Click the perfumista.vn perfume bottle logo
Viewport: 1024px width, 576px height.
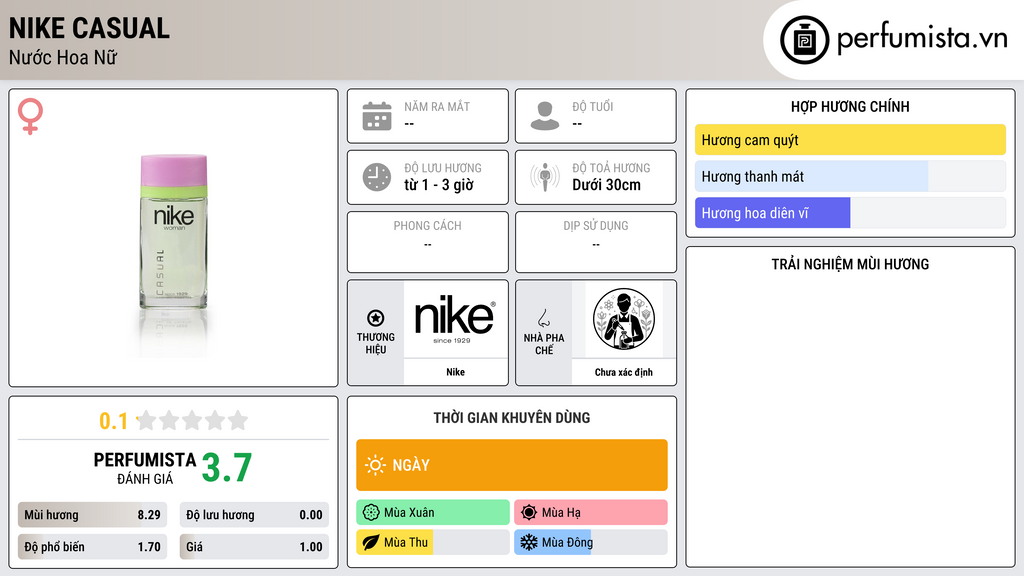click(805, 40)
